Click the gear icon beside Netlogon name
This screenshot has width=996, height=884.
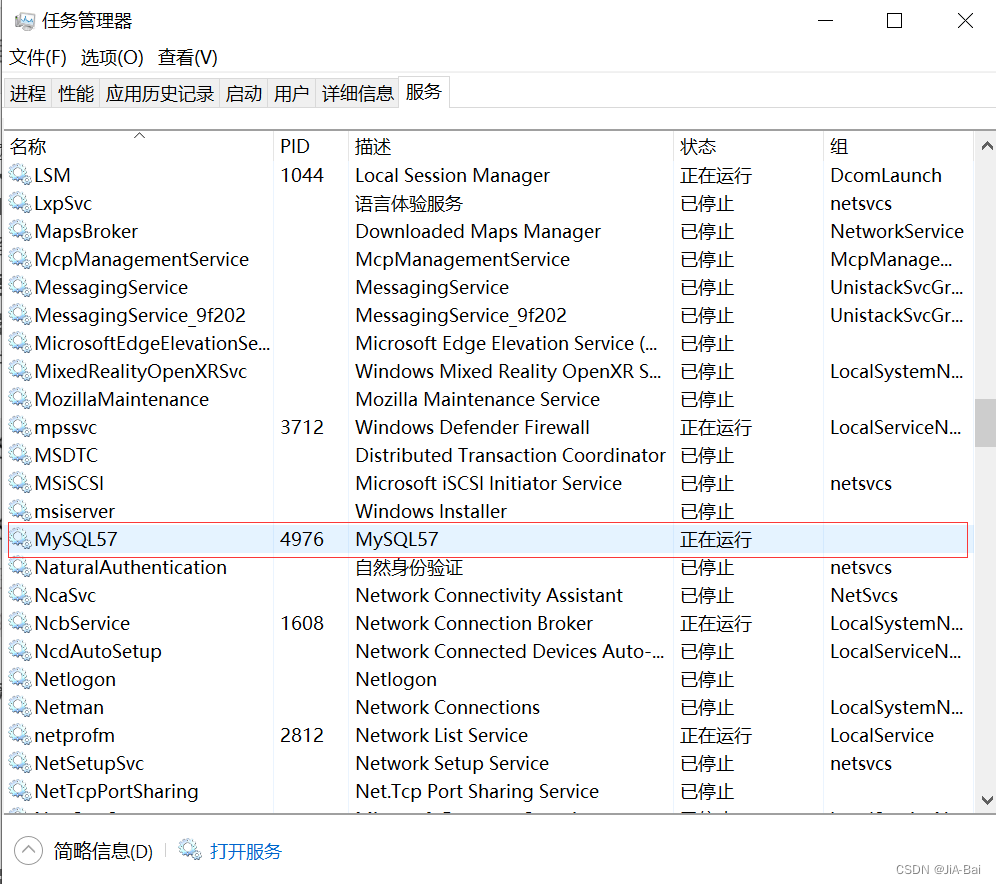click(x=20, y=678)
